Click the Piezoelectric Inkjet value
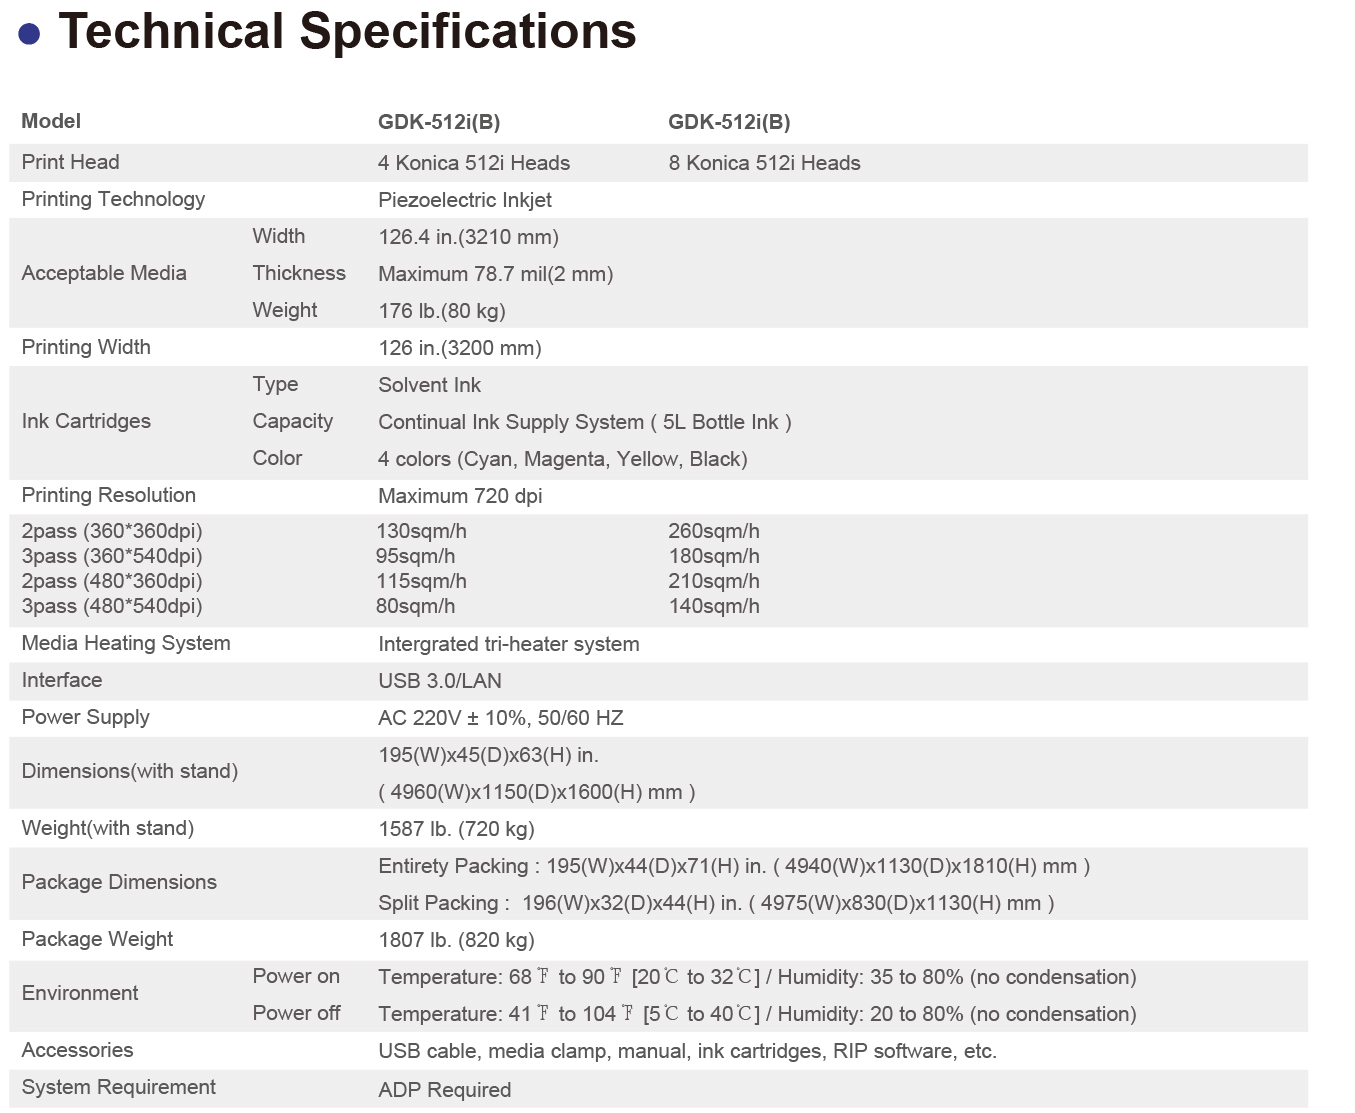 464,200
